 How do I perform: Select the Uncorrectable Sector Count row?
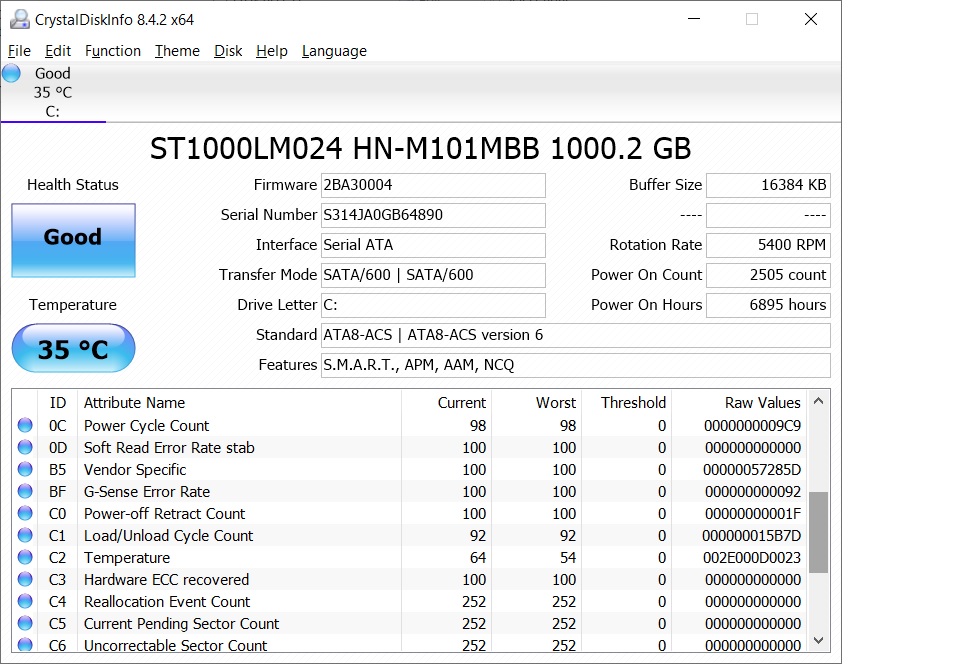pyautogui.click(x=410, y=644)
